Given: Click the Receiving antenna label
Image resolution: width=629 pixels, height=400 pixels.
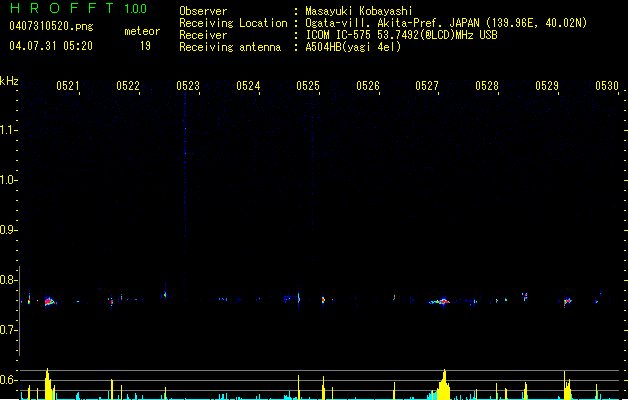Looking at the screenshot, I should click(230, 47).
